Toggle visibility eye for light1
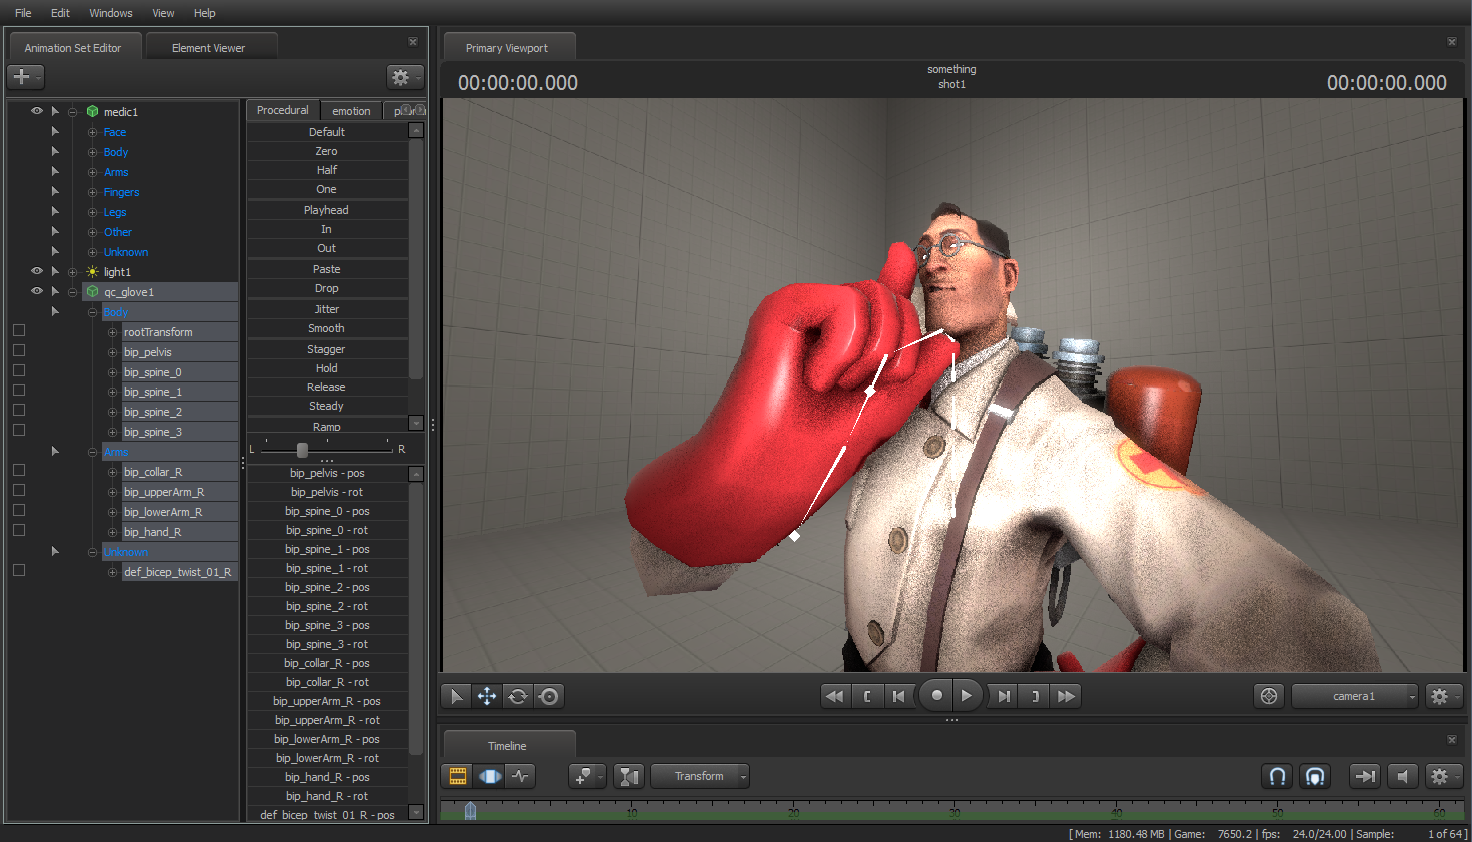 point(37,271)
